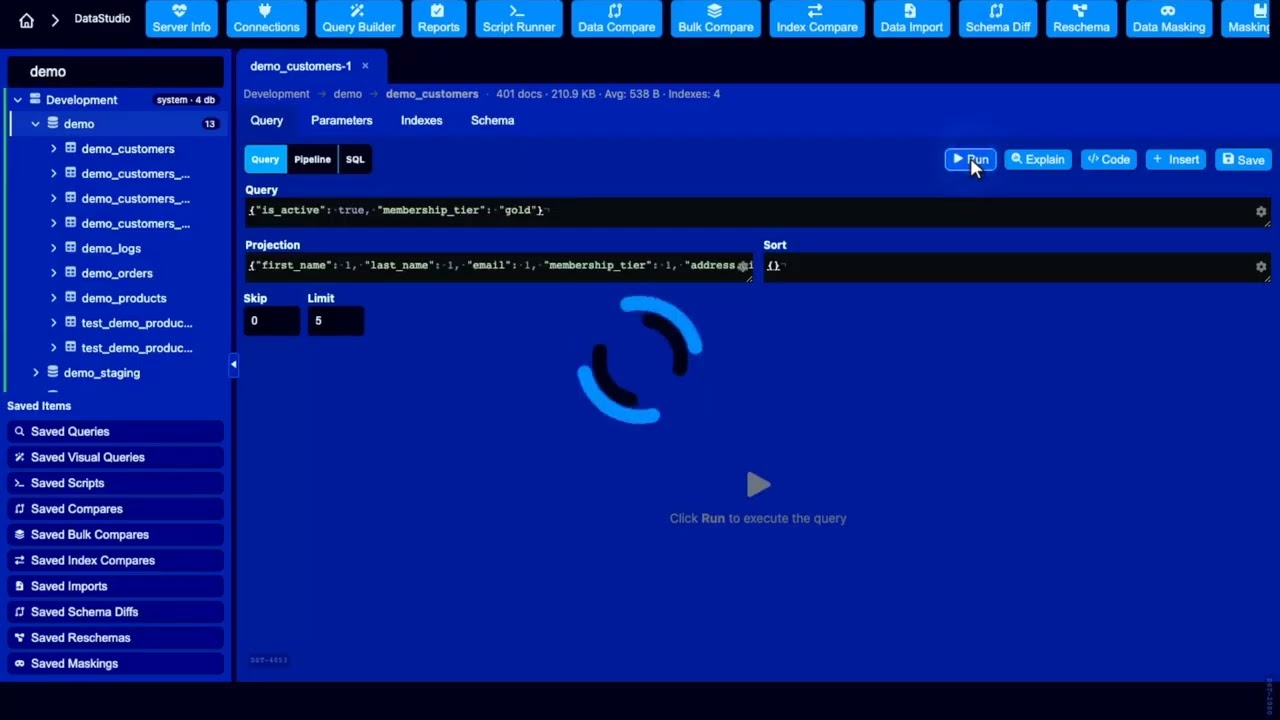Open Query field settings gear

click(1261, 212)
